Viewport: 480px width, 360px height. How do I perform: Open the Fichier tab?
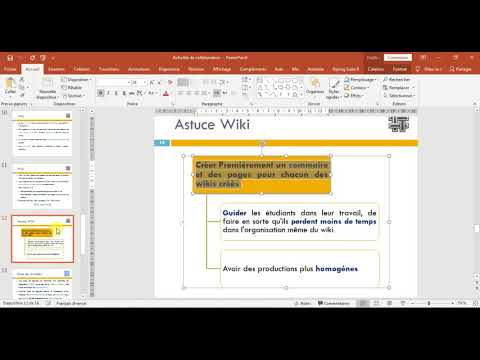10,69
